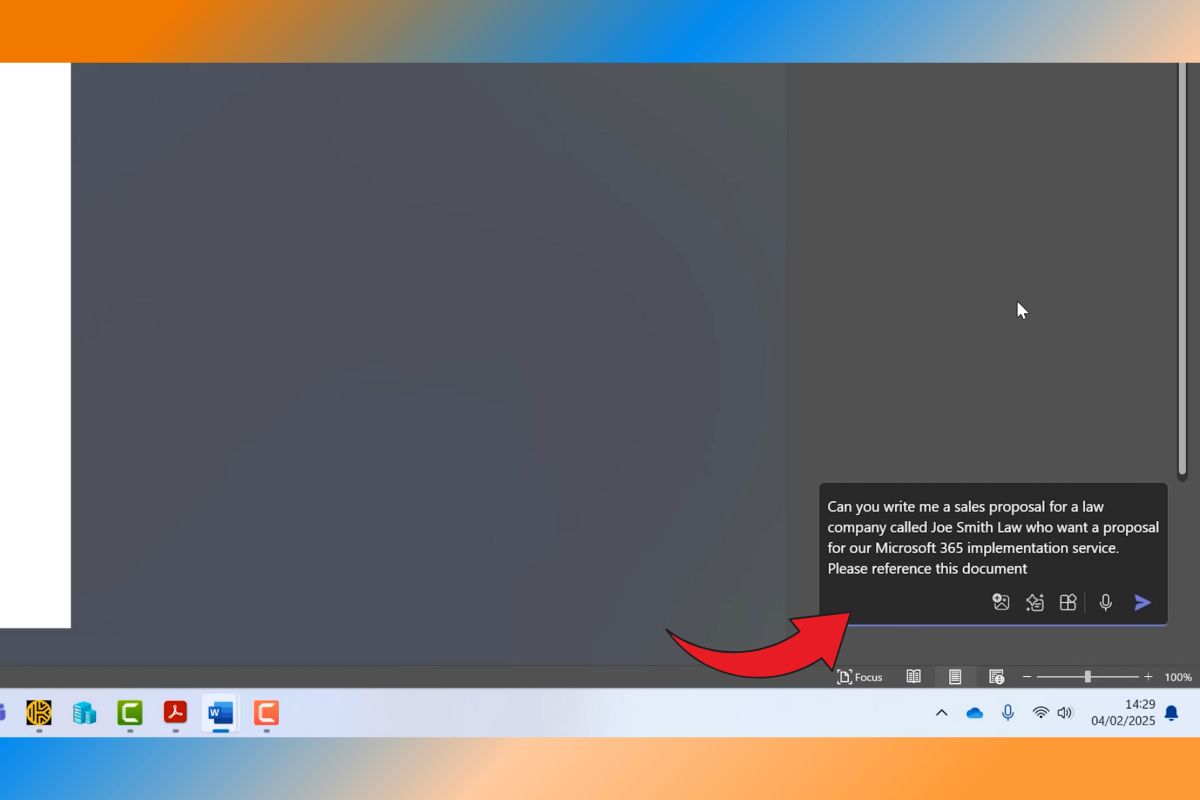1200x800 pixels.
Task: Click the zoom slider handle
Action: pos(1087,677)
